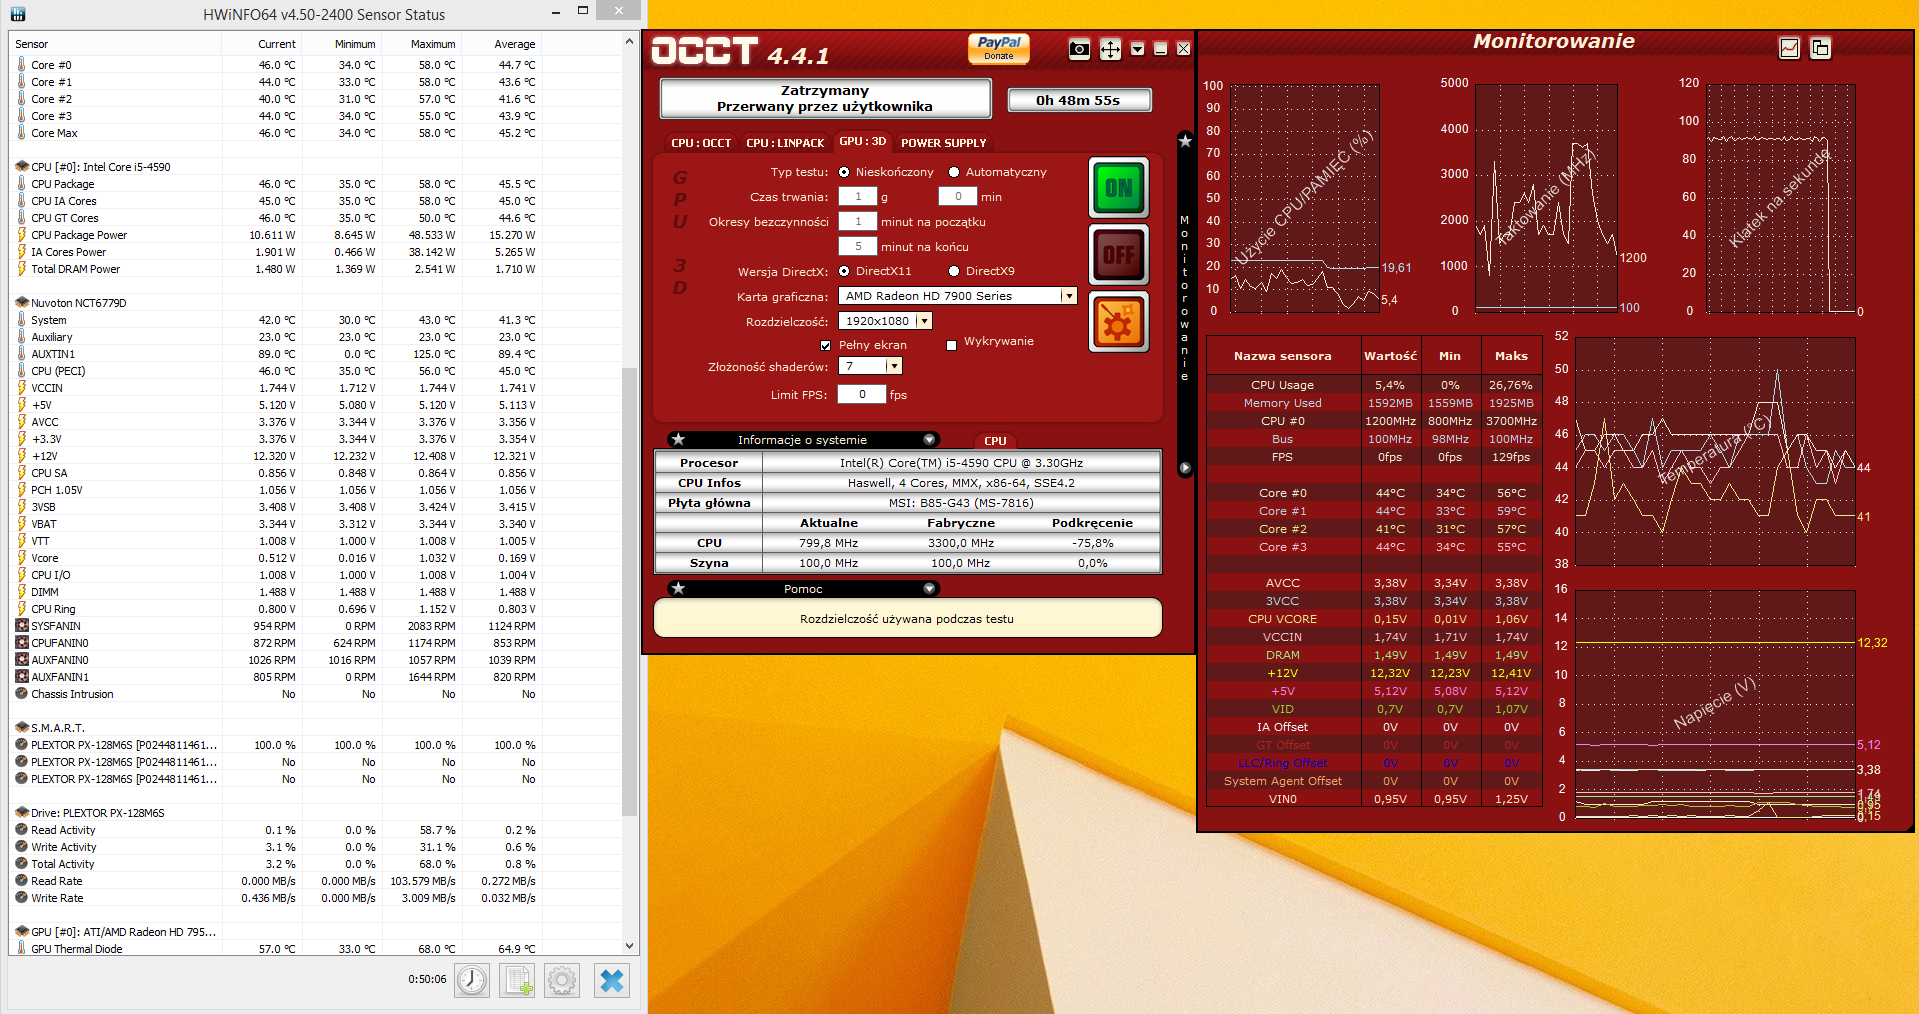Open HWiNFO sensor settings gear icon
This screenshot has width=1919, height=1014.
pyautogui.click(x=562, y=981)
